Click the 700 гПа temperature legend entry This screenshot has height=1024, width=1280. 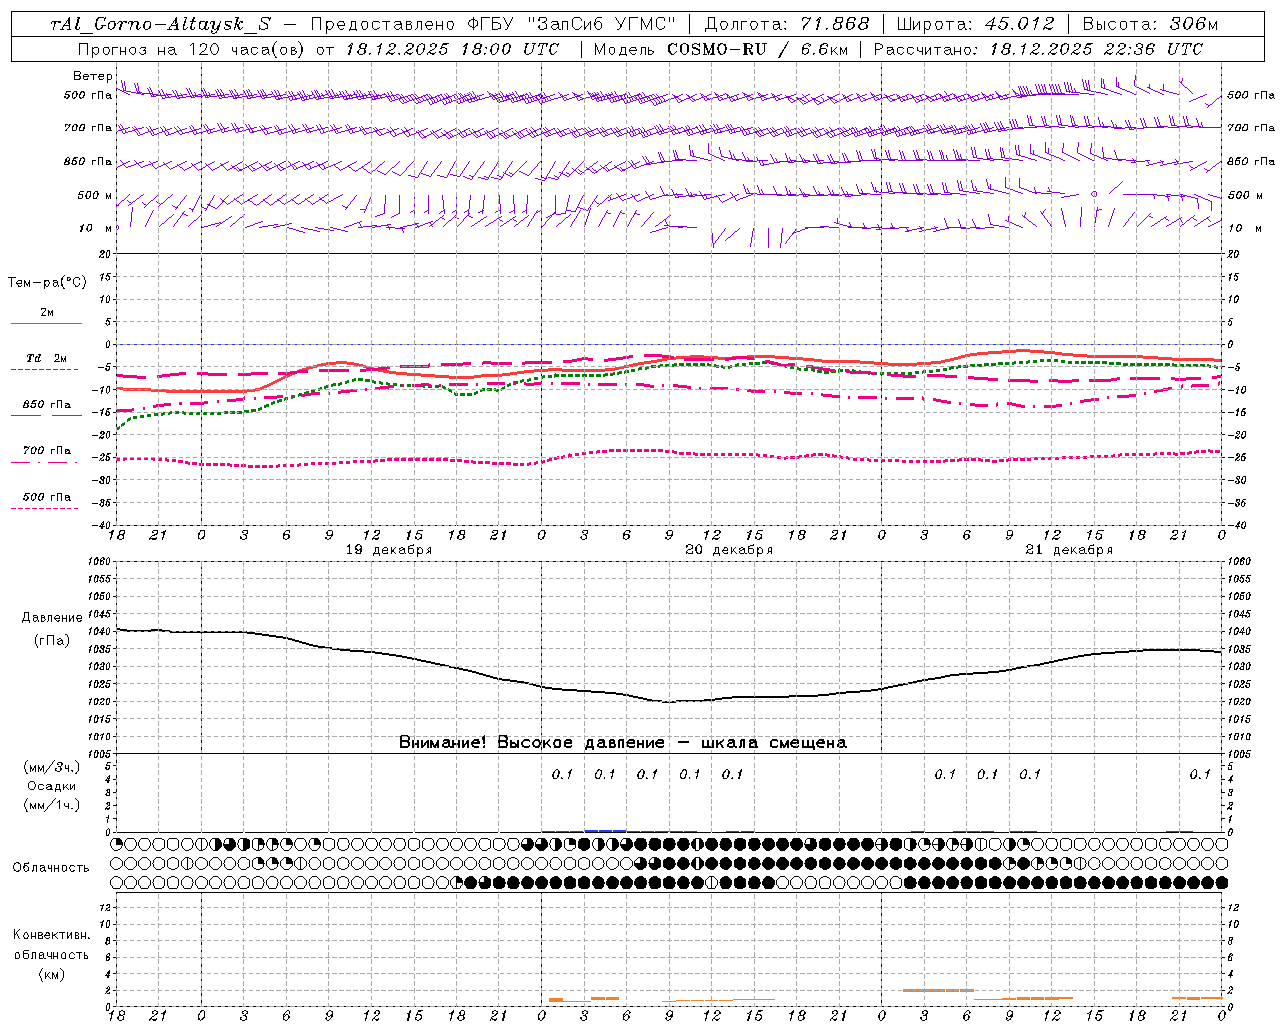[47, 450]
